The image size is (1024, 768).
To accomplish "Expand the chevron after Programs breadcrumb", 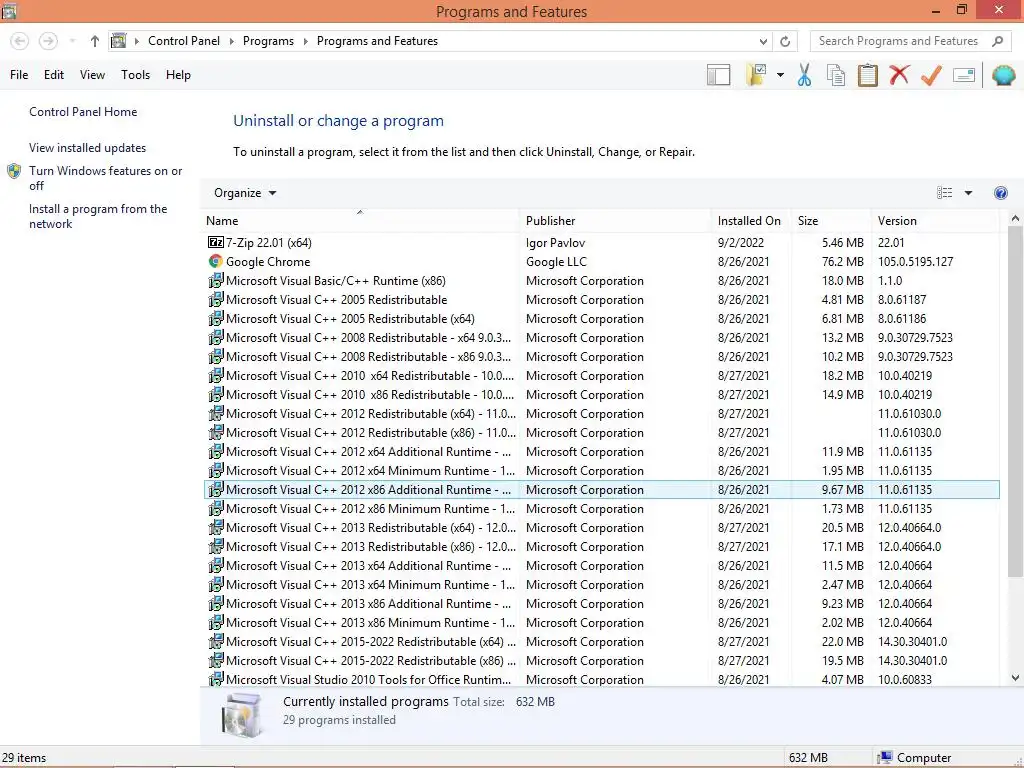I will (x=305, y=41).
